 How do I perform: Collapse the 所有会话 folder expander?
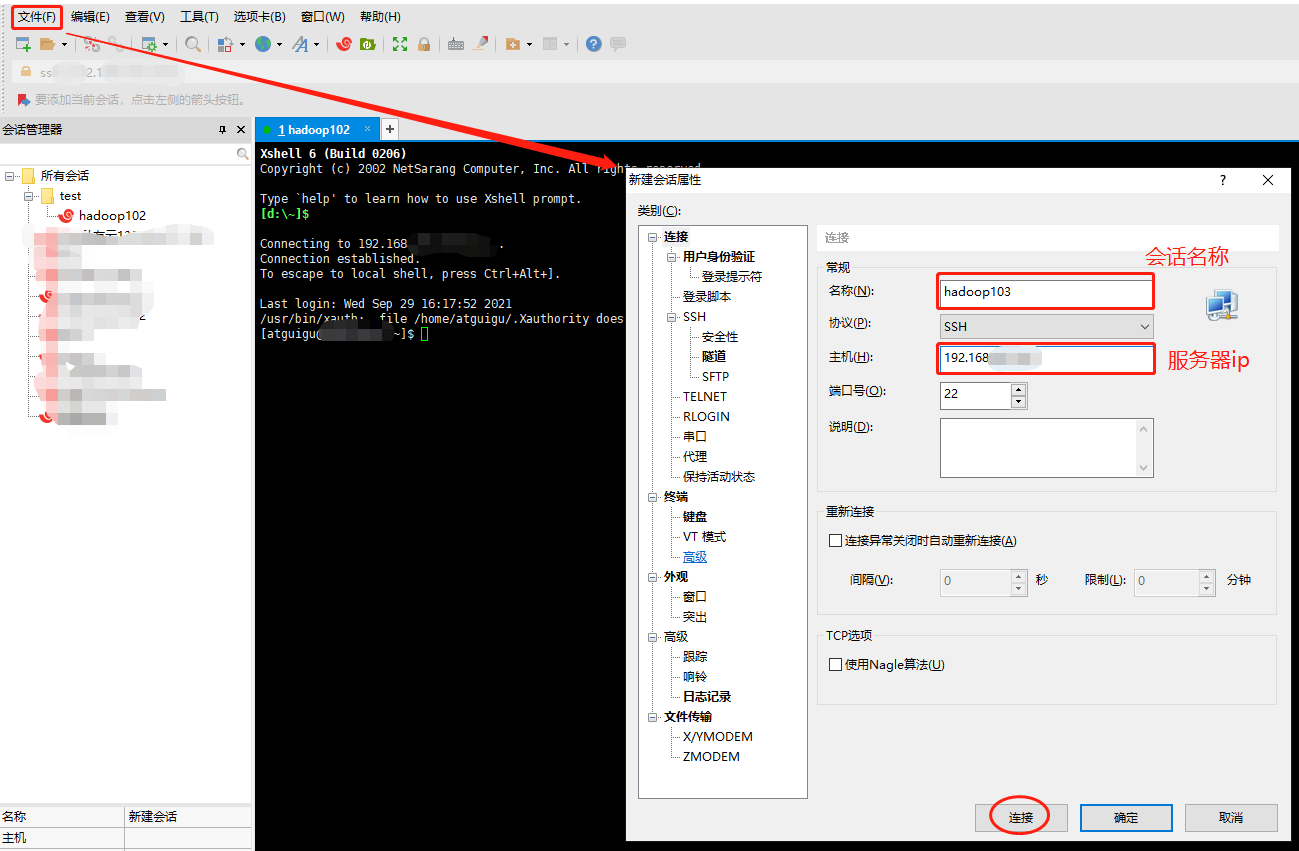[10, 176]
